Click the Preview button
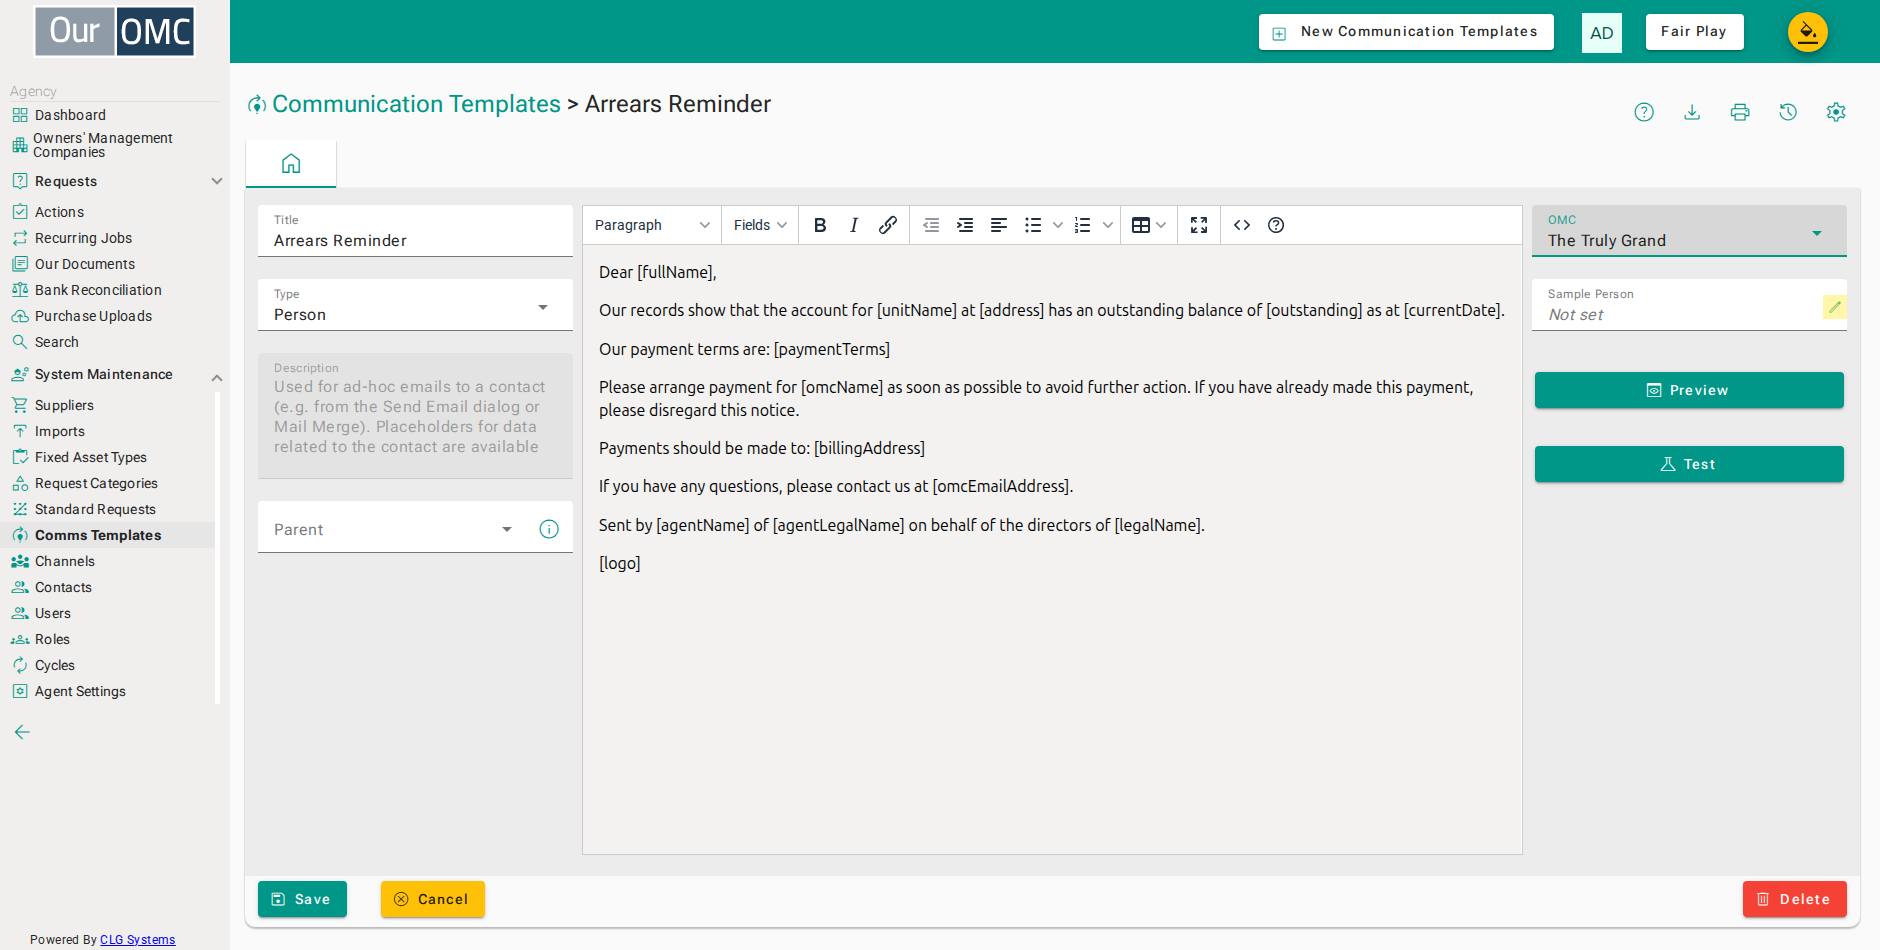The height and width of the screenshot is (950, 1880). [1689, 390]
